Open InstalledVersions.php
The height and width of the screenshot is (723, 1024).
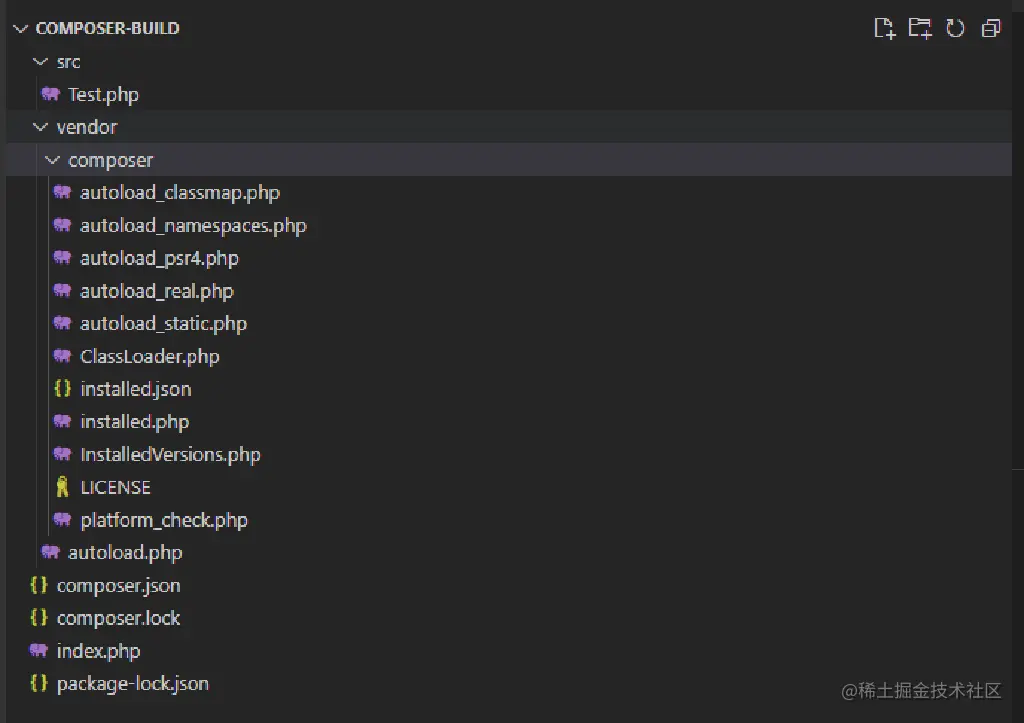[x=170, y=454]
